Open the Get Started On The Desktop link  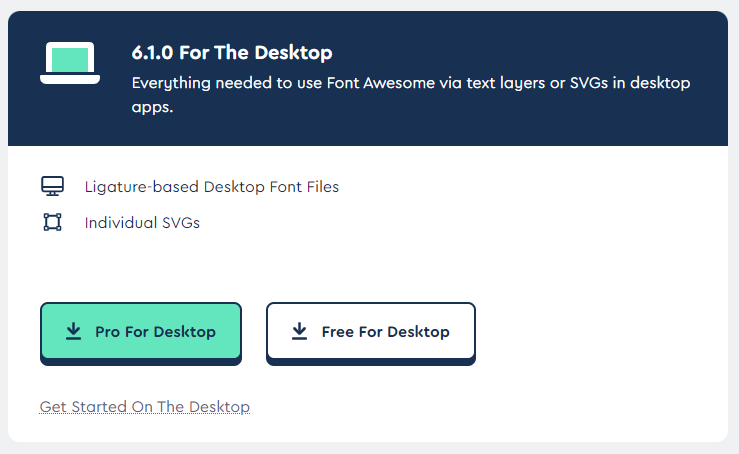pyautogui.click(x=145, y=407)
